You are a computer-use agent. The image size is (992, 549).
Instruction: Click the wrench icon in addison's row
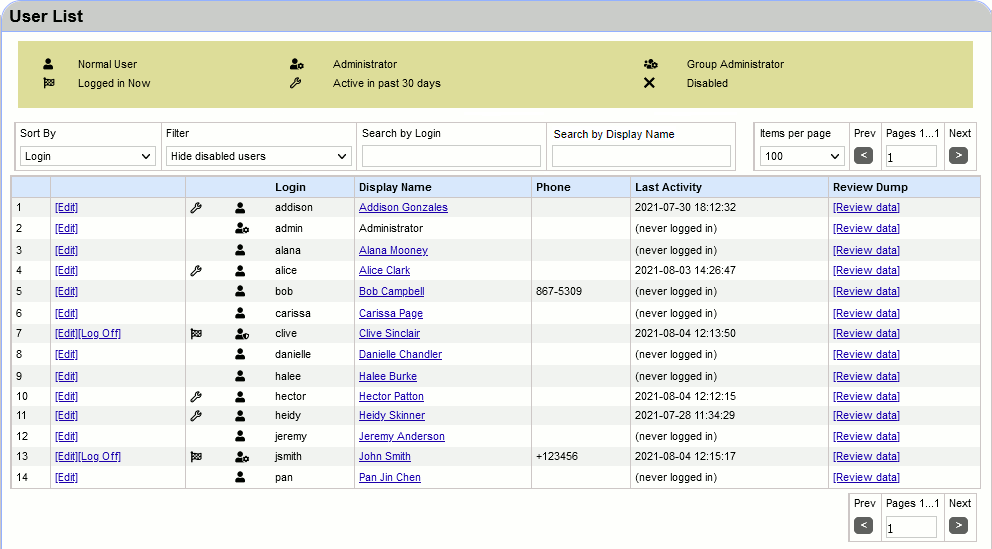196,208
